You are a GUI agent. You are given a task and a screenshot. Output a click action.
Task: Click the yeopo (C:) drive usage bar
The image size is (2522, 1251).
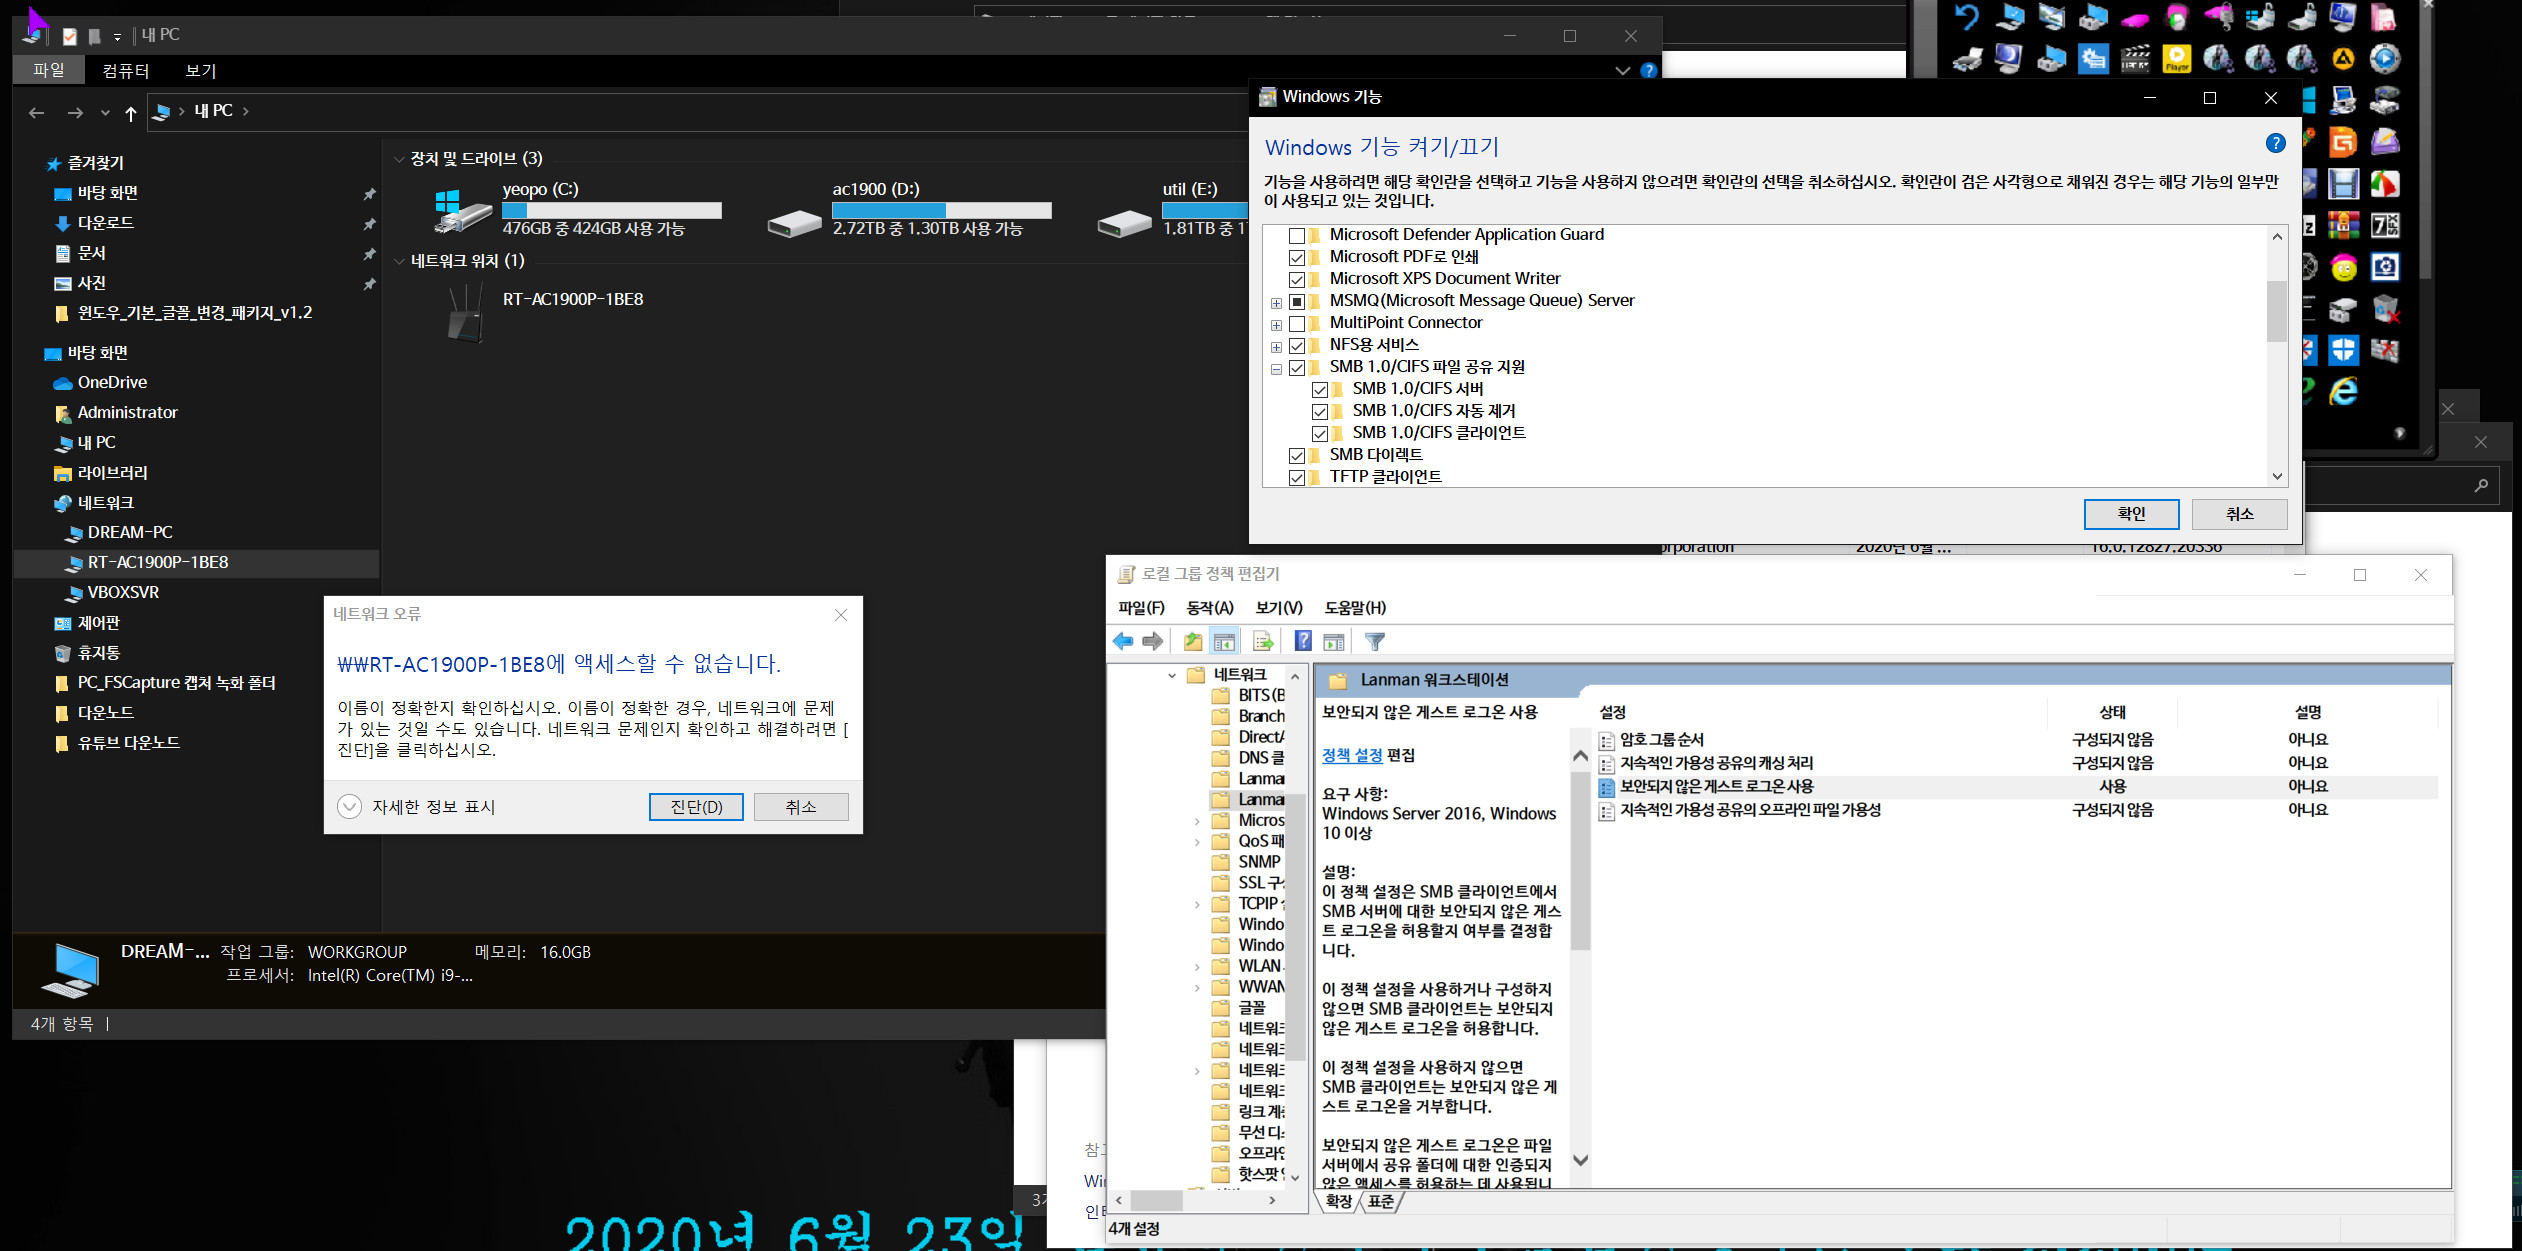(x=611, y=210)
